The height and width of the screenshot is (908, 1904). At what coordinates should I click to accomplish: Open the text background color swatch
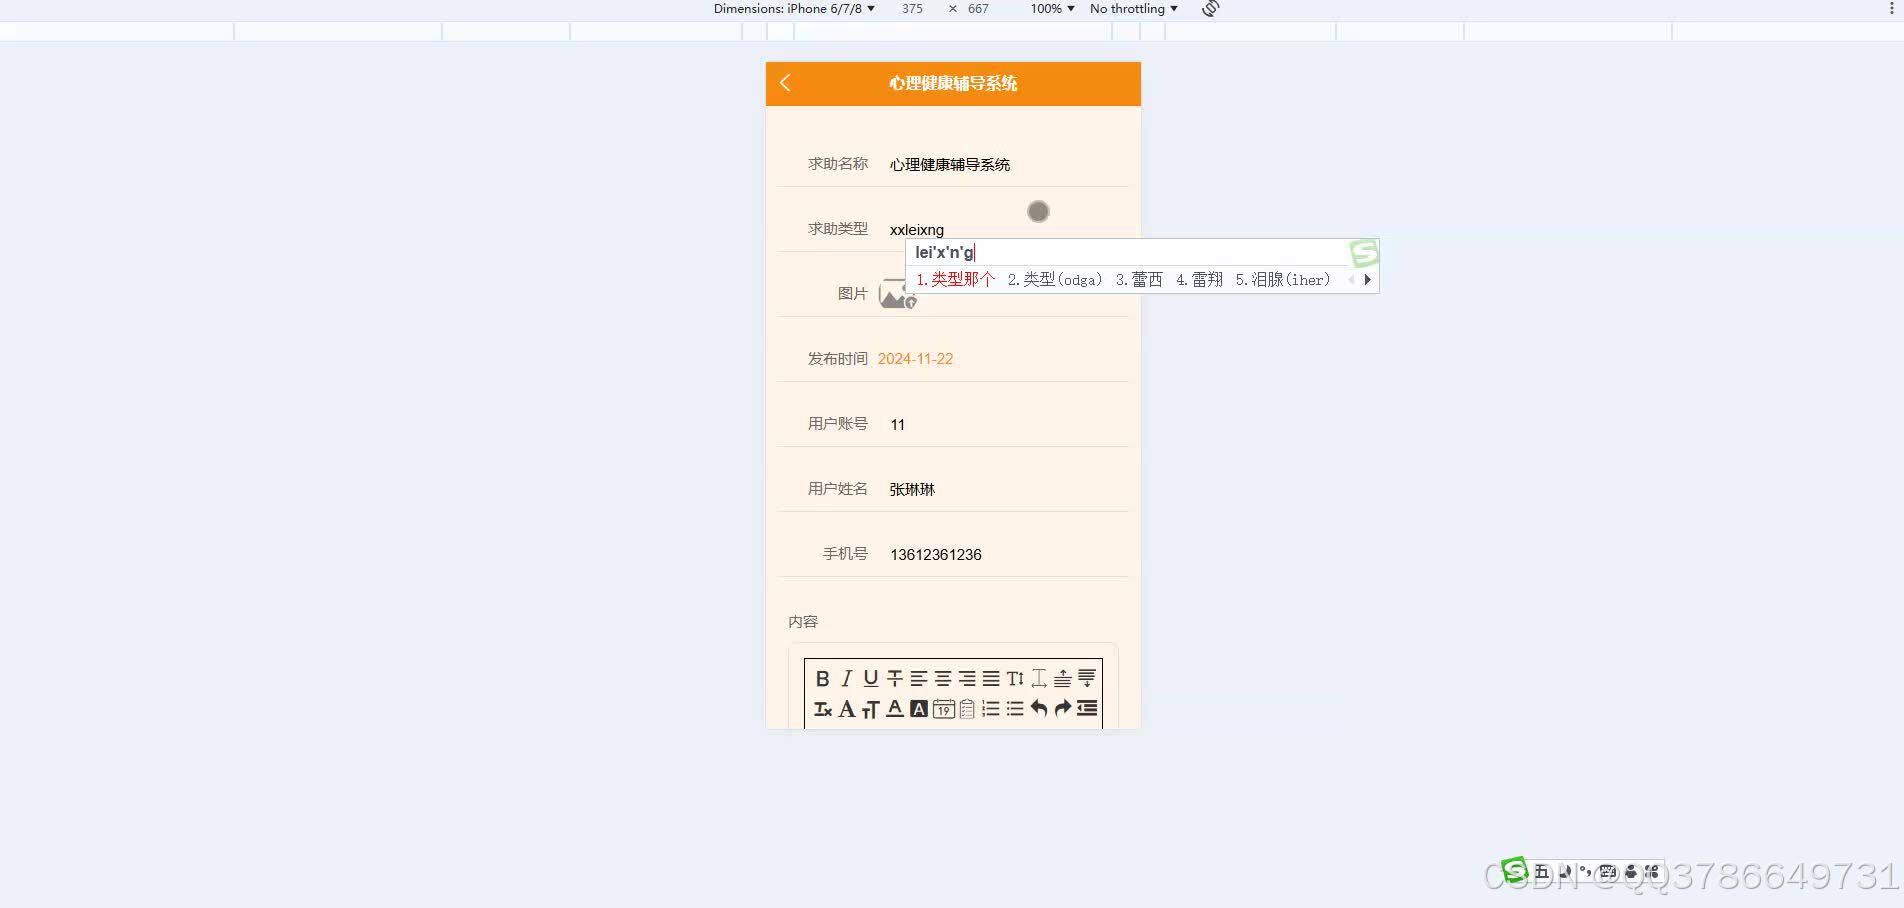click(x=918, y=710)
